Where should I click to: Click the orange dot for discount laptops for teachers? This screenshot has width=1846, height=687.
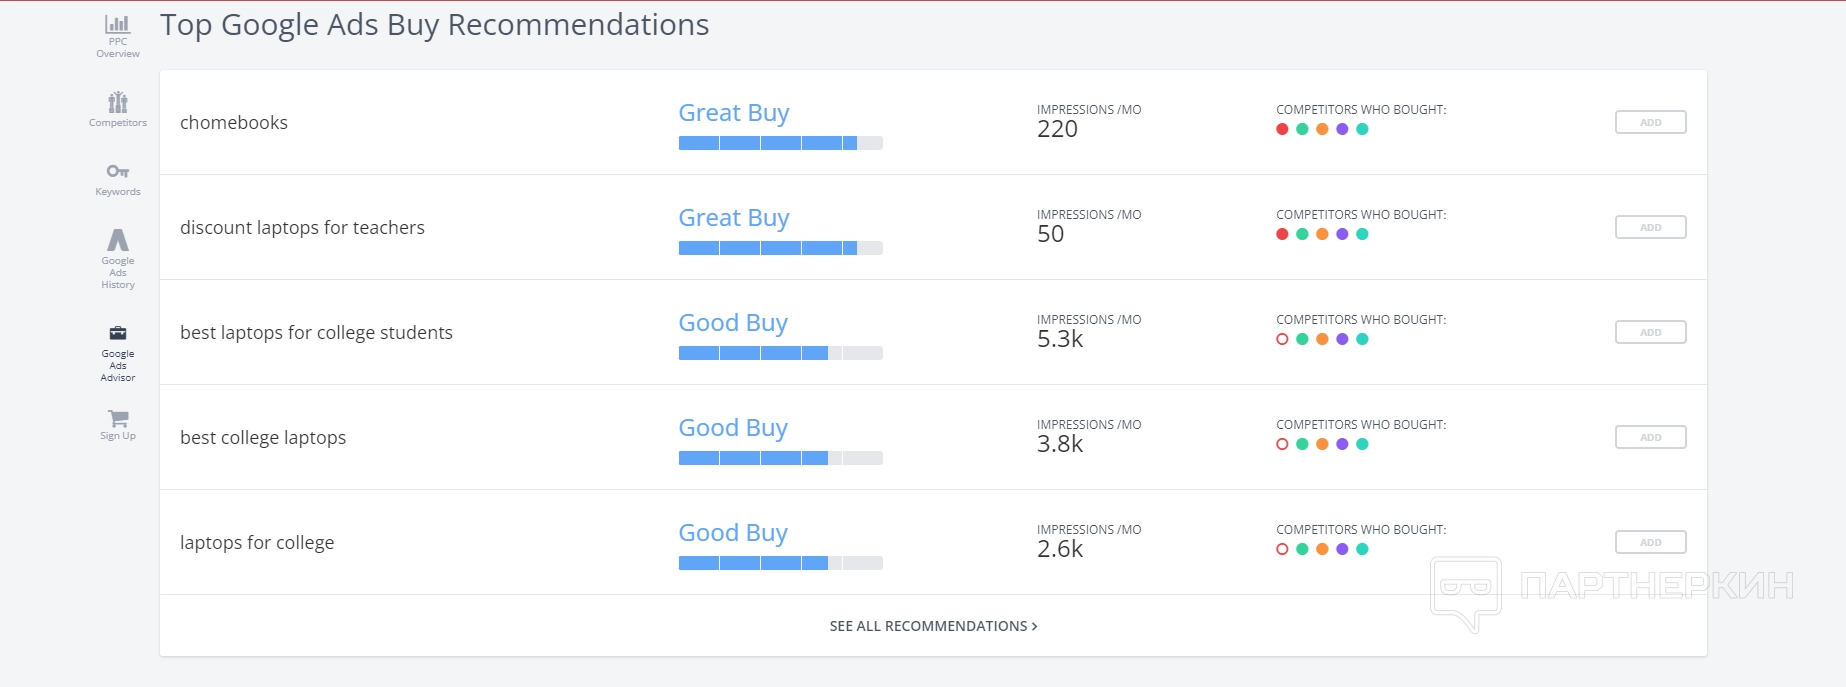(1322, 234)
